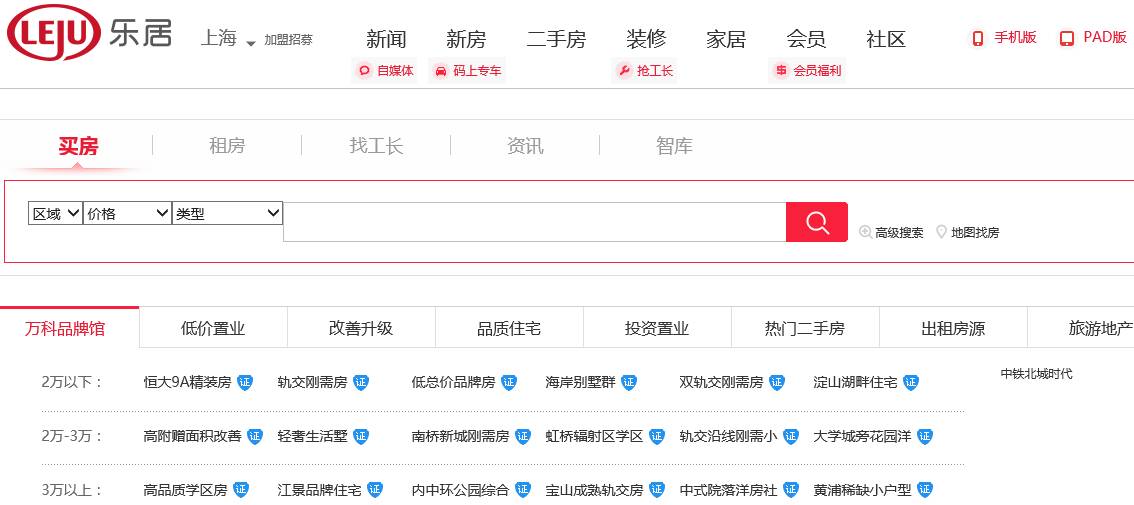Open the 自媒体 speech bubble icon

click(x=365, y=71)
